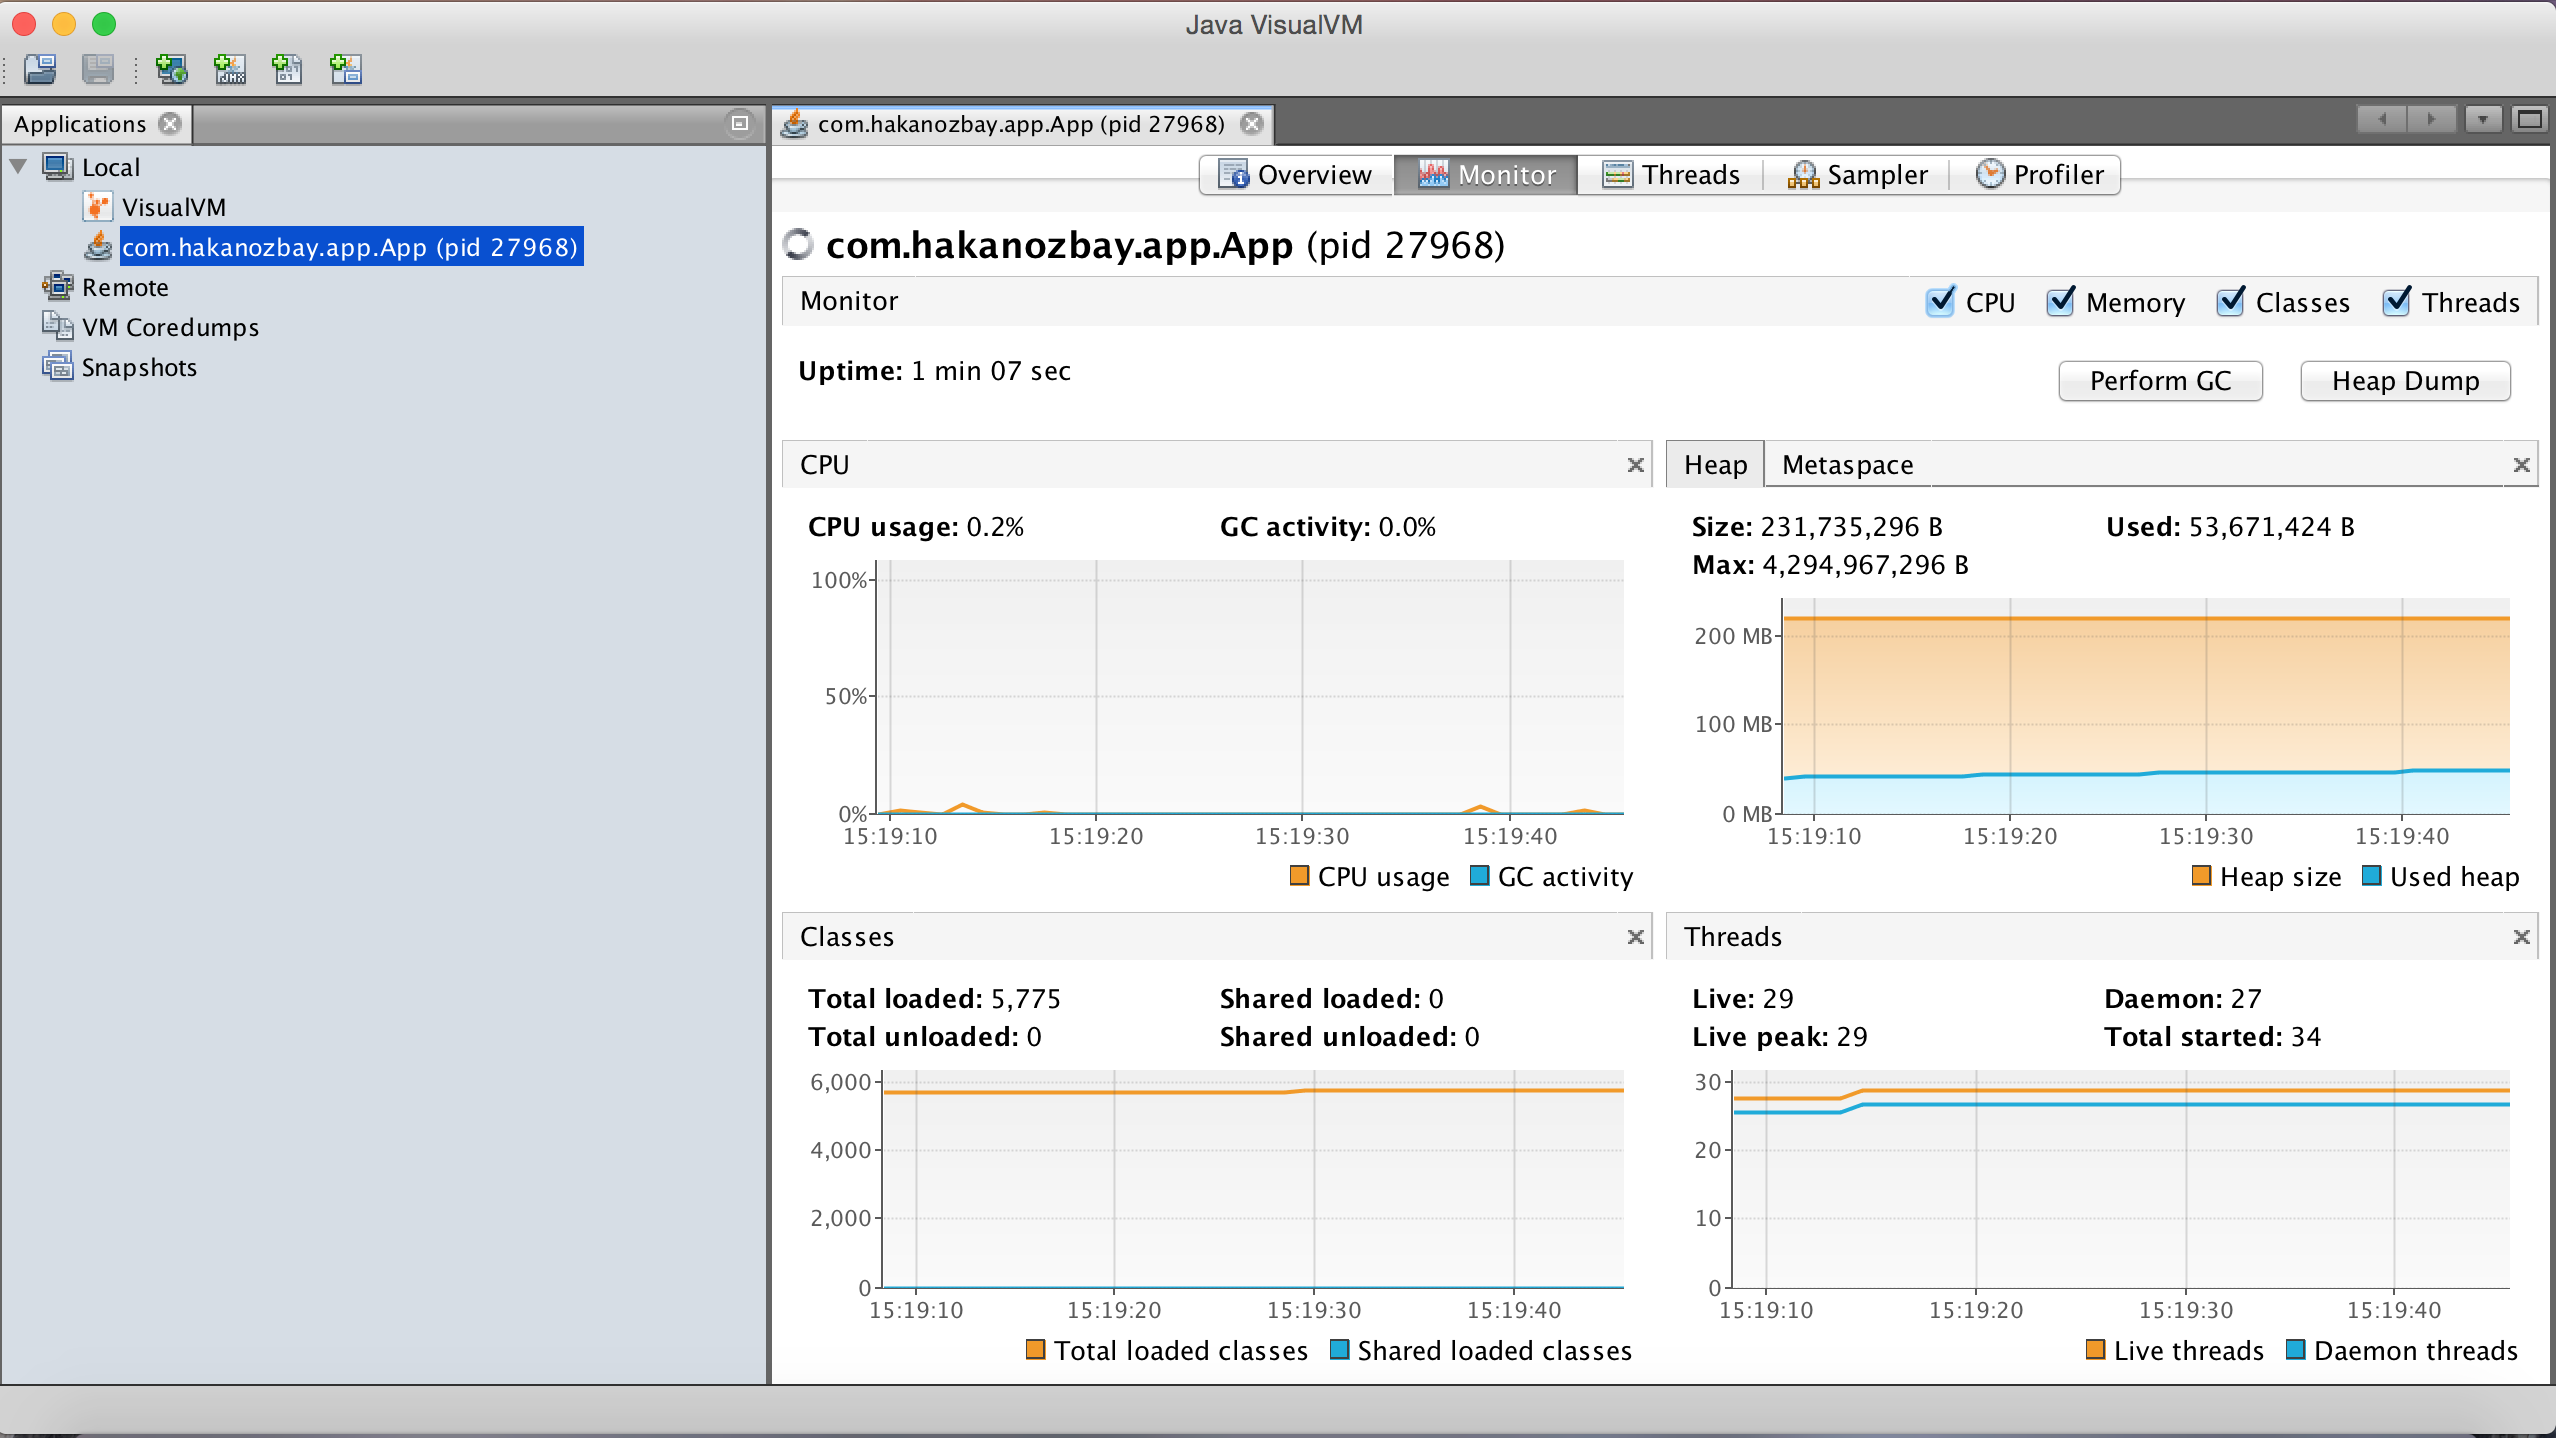Add a remote host via toolbar icon

coord(171,70)
